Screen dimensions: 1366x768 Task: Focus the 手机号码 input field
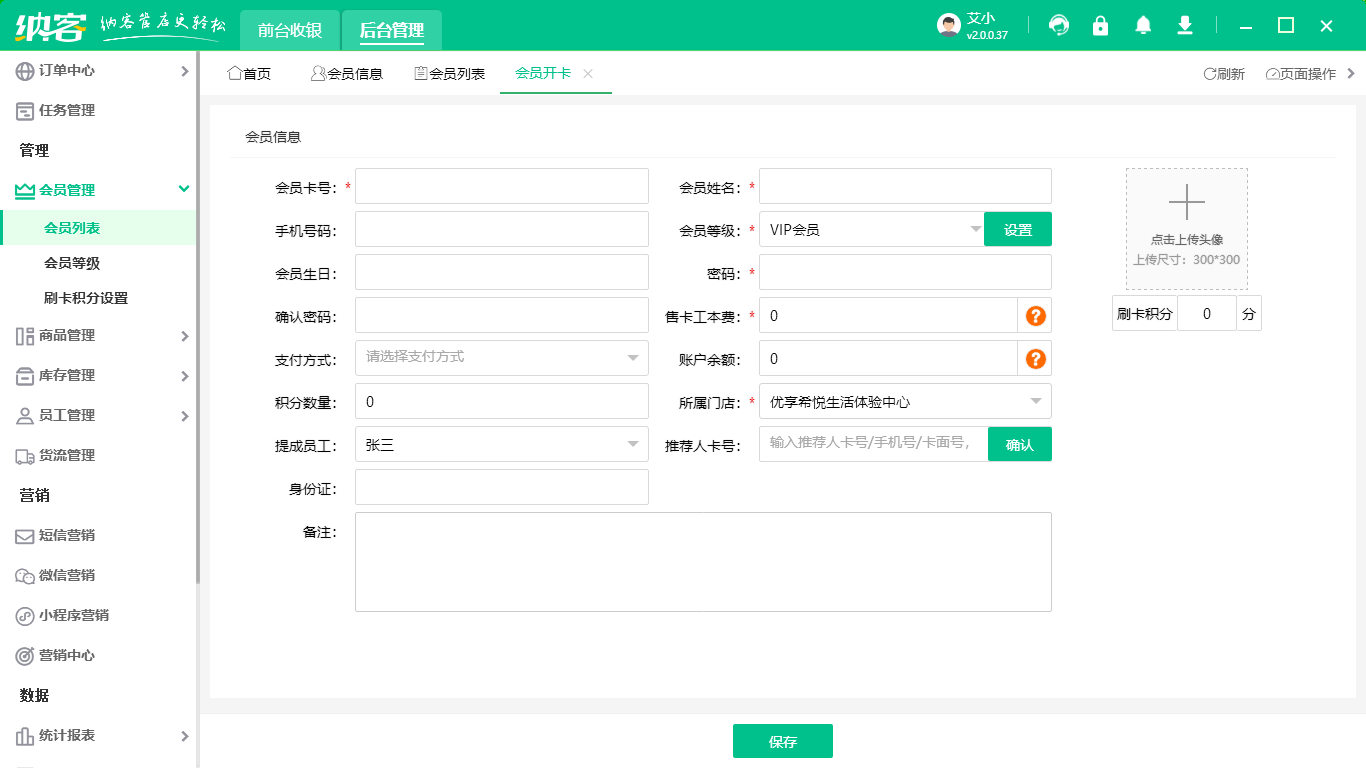pos(502,229)
